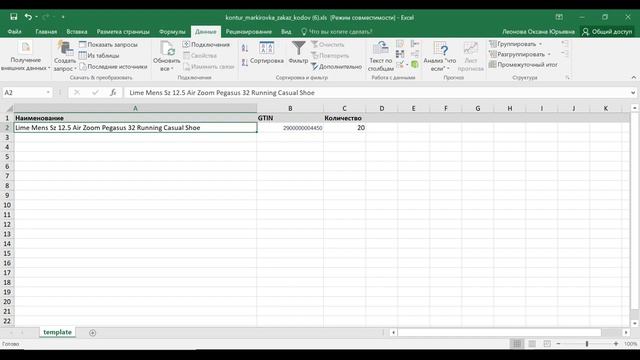Click the Количество header cell
The width and height of the screenshot is (640, 360).
pos(344,118)
